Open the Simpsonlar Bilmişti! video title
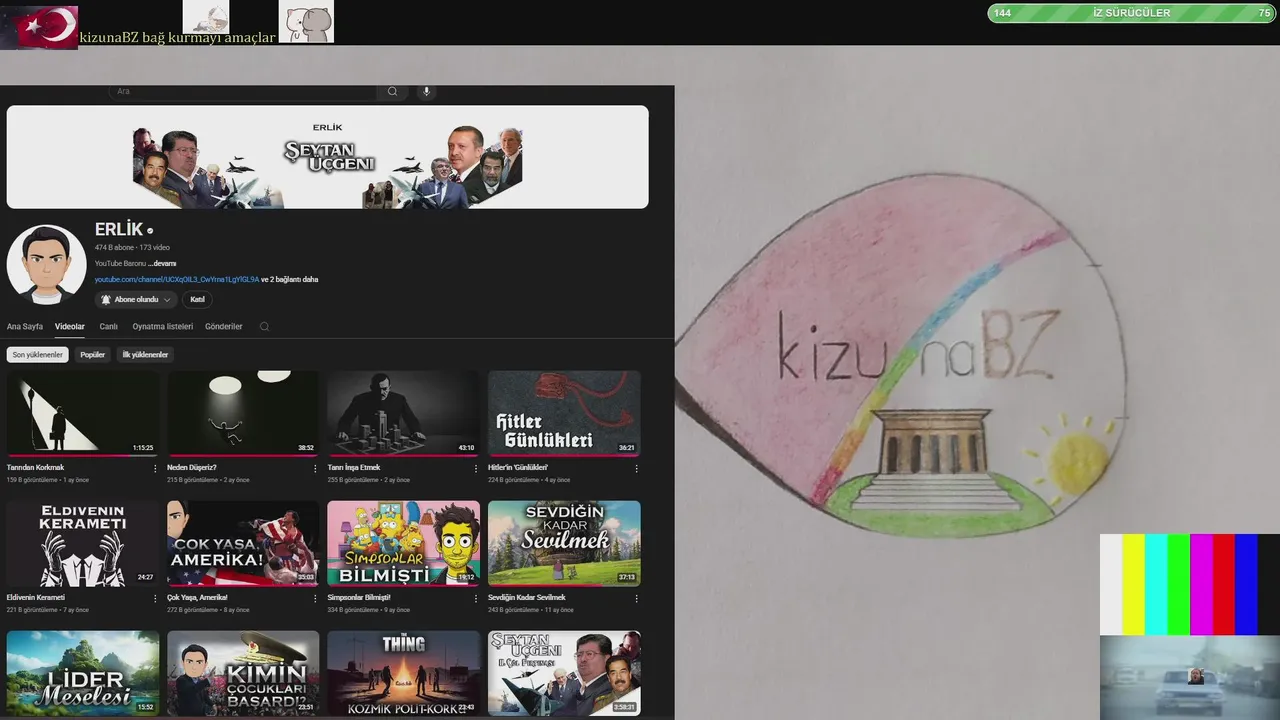The height and width of the screenshot is (720, 1280). tap(359, 598)
